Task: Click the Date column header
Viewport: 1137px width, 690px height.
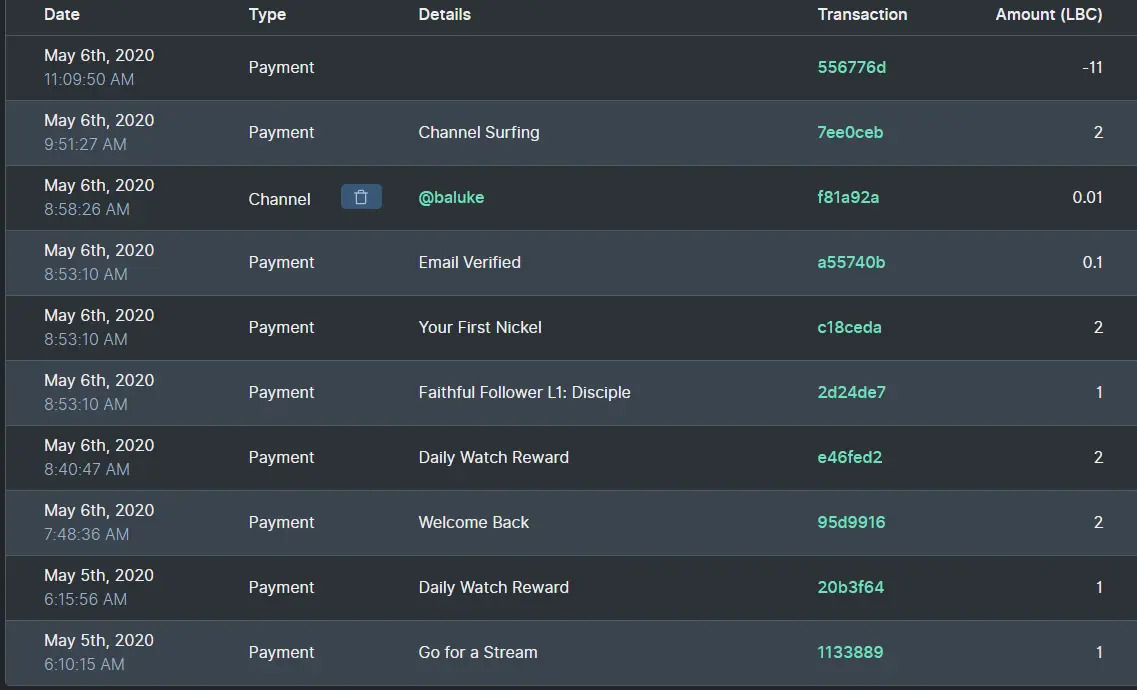Action: point(62,14)
